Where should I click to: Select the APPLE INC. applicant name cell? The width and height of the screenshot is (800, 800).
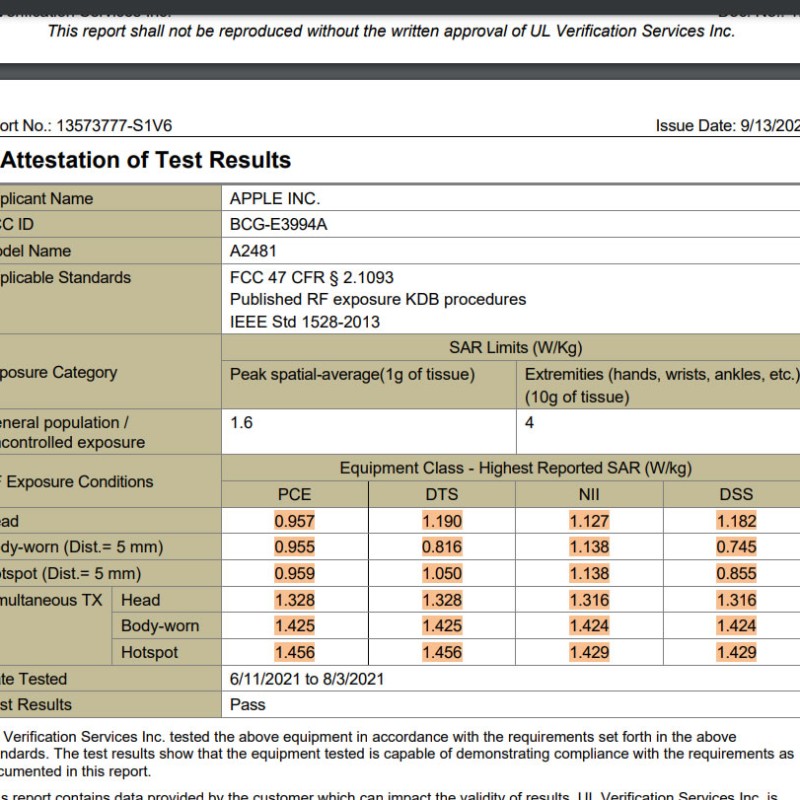click(275, 198)
